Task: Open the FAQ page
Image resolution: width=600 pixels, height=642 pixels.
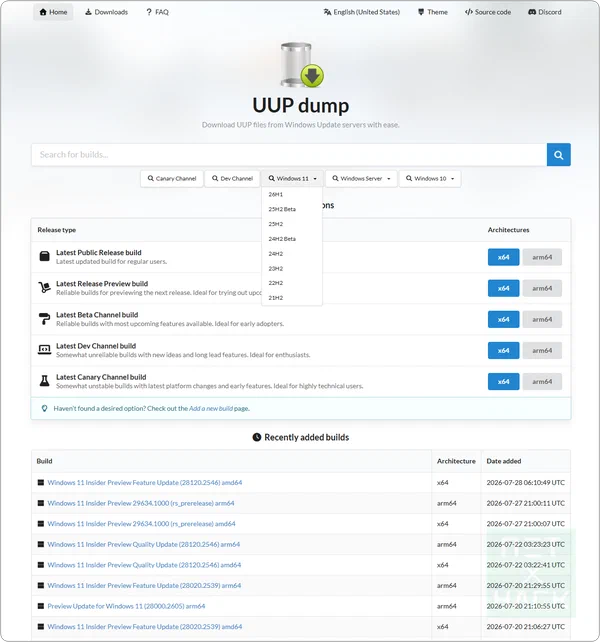Action: point(158,12)
